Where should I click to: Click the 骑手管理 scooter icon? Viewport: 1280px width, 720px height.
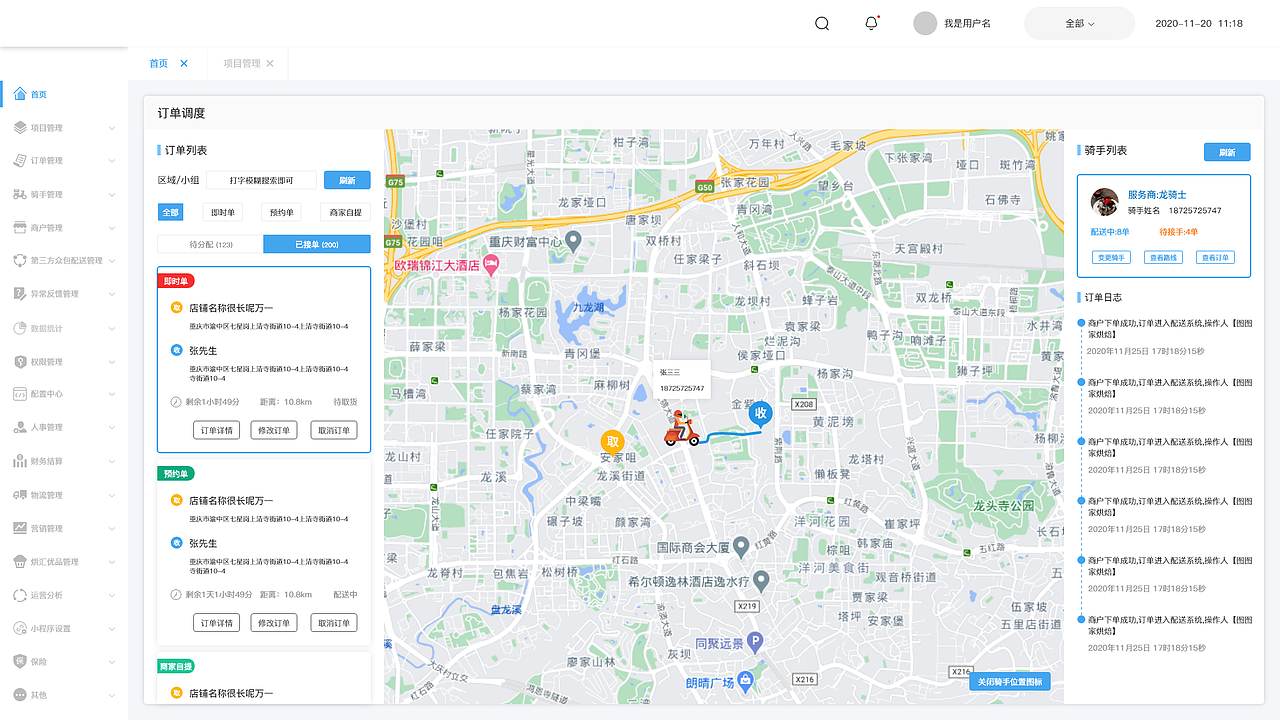point(20,194)
